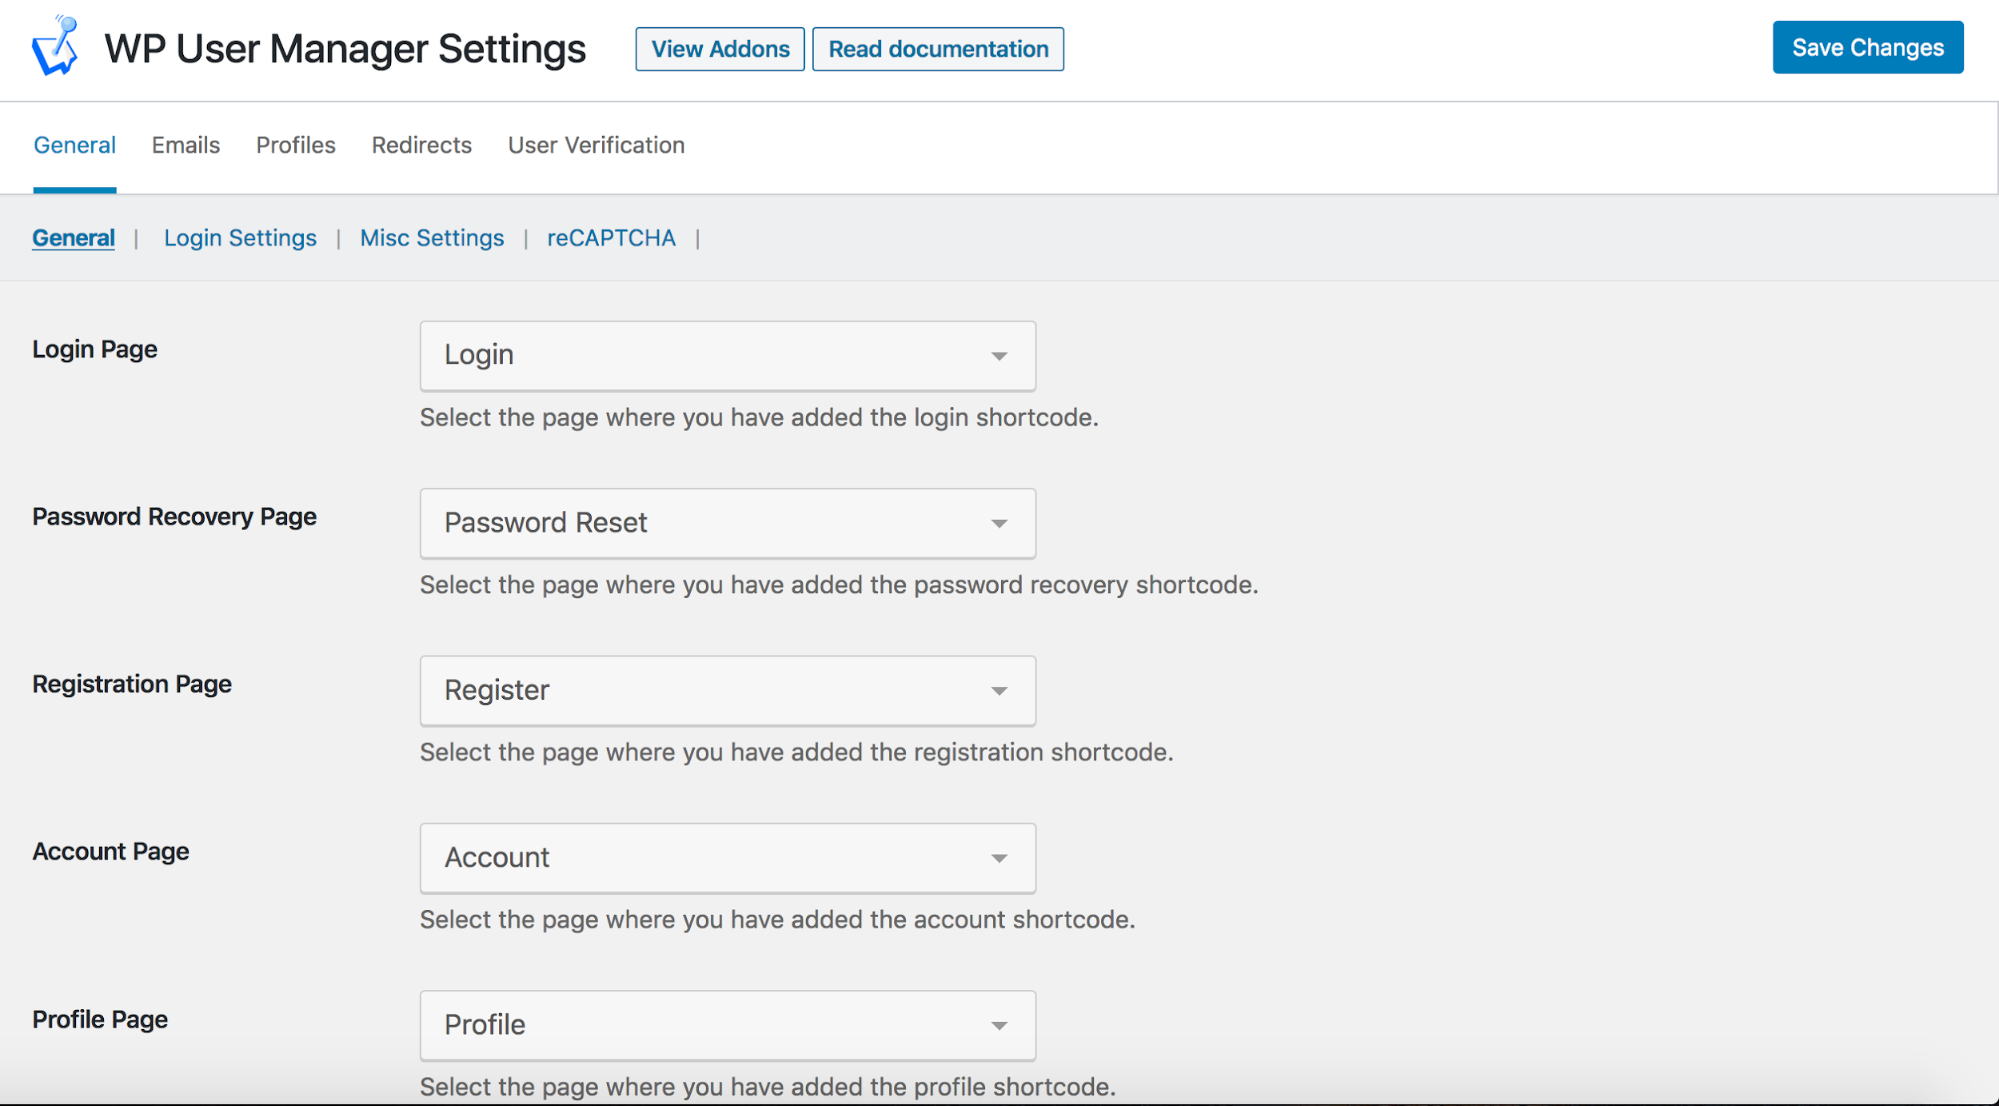Click the View Addons button icon
The width and height of the screenshot is (1999, 1106).
coord(719,49)
